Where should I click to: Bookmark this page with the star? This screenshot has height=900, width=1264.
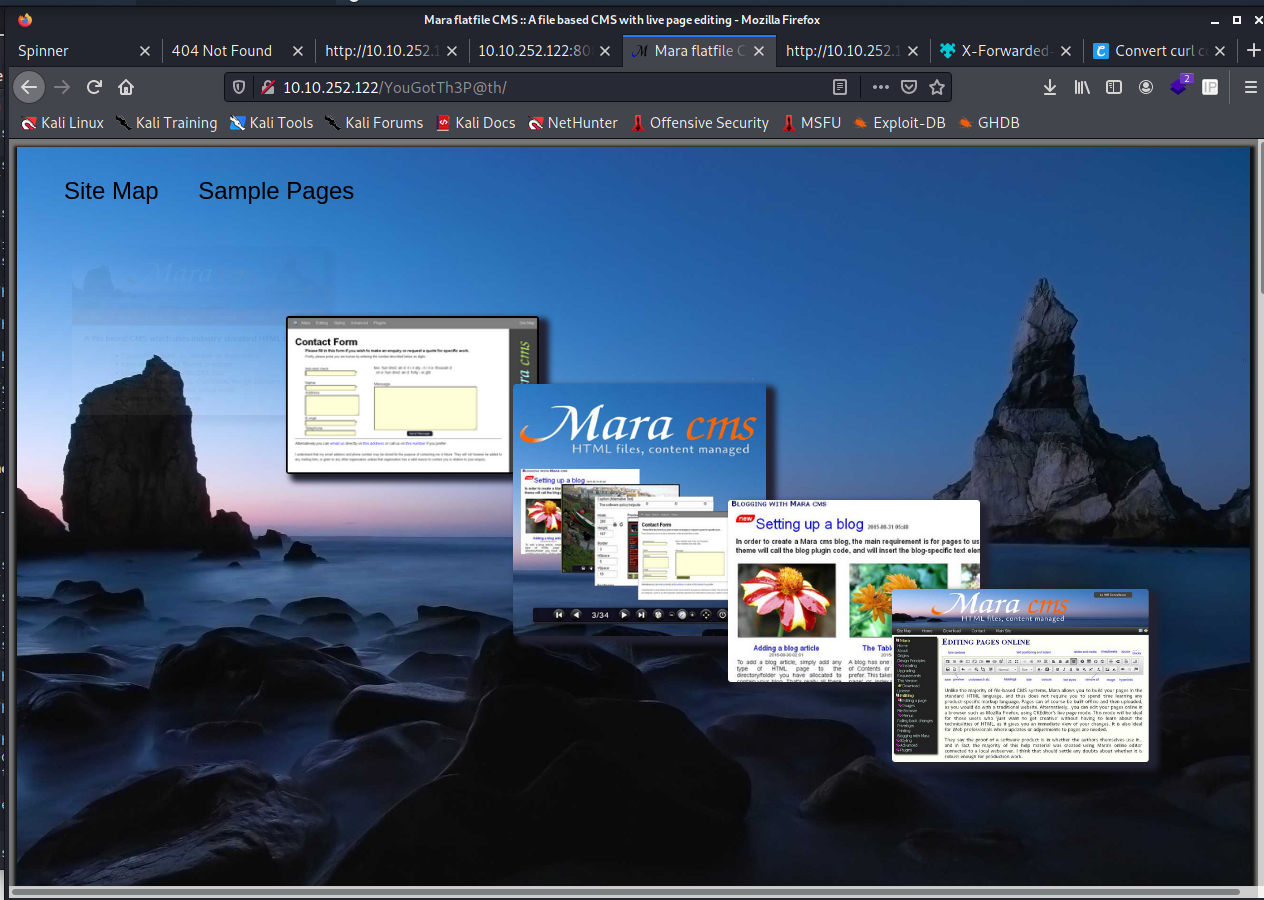pos(937,87)
